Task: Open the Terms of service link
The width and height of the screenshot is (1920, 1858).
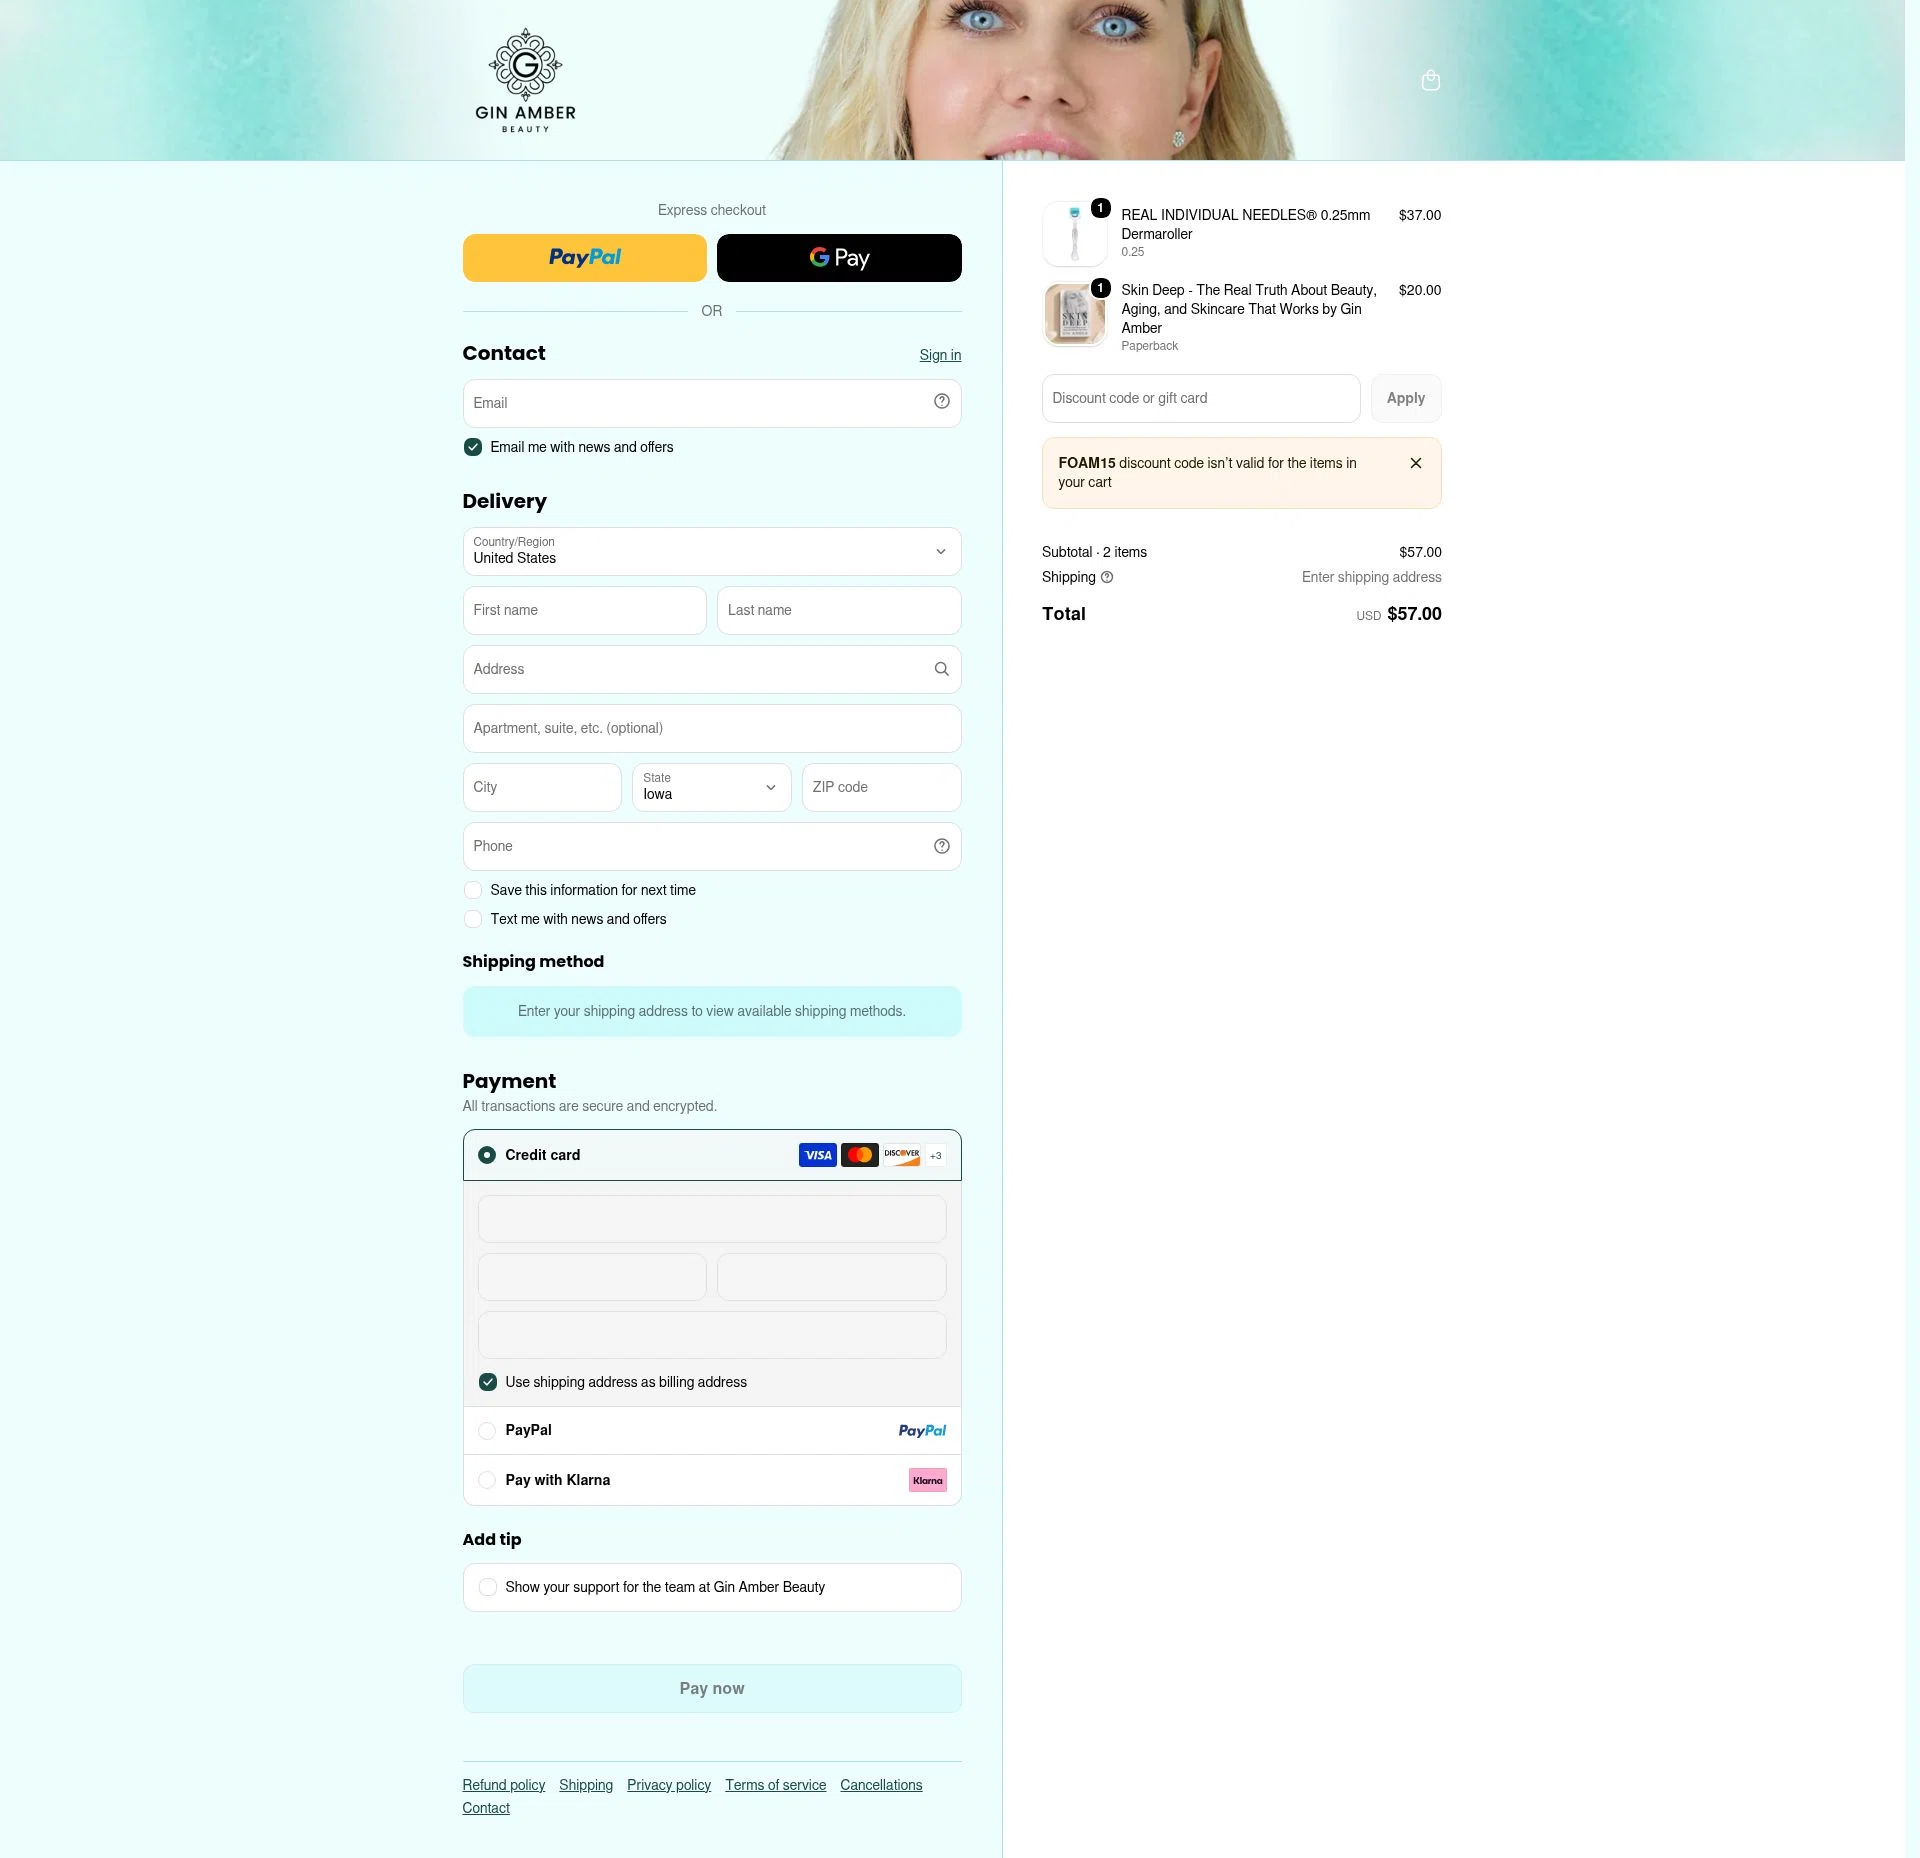Action: (776, 1786)
